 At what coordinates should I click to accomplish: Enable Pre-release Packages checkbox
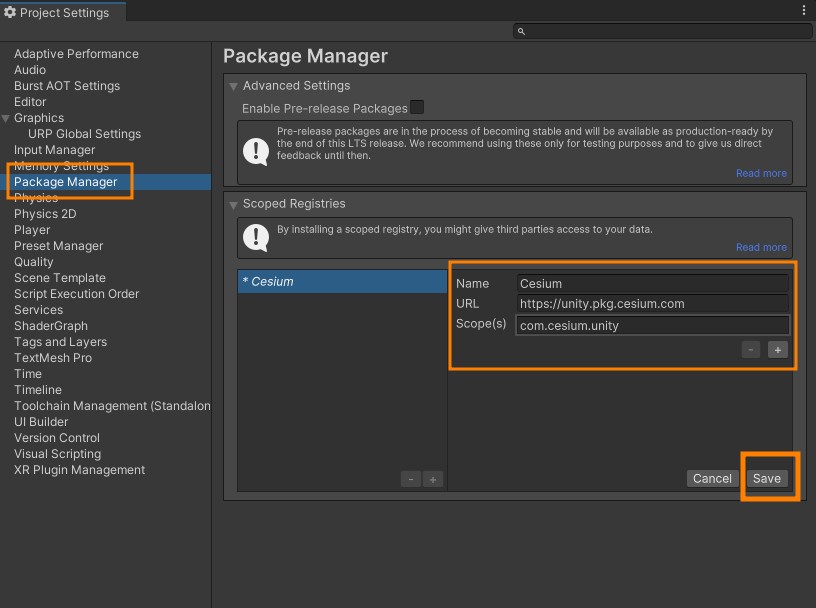point(417,107)
